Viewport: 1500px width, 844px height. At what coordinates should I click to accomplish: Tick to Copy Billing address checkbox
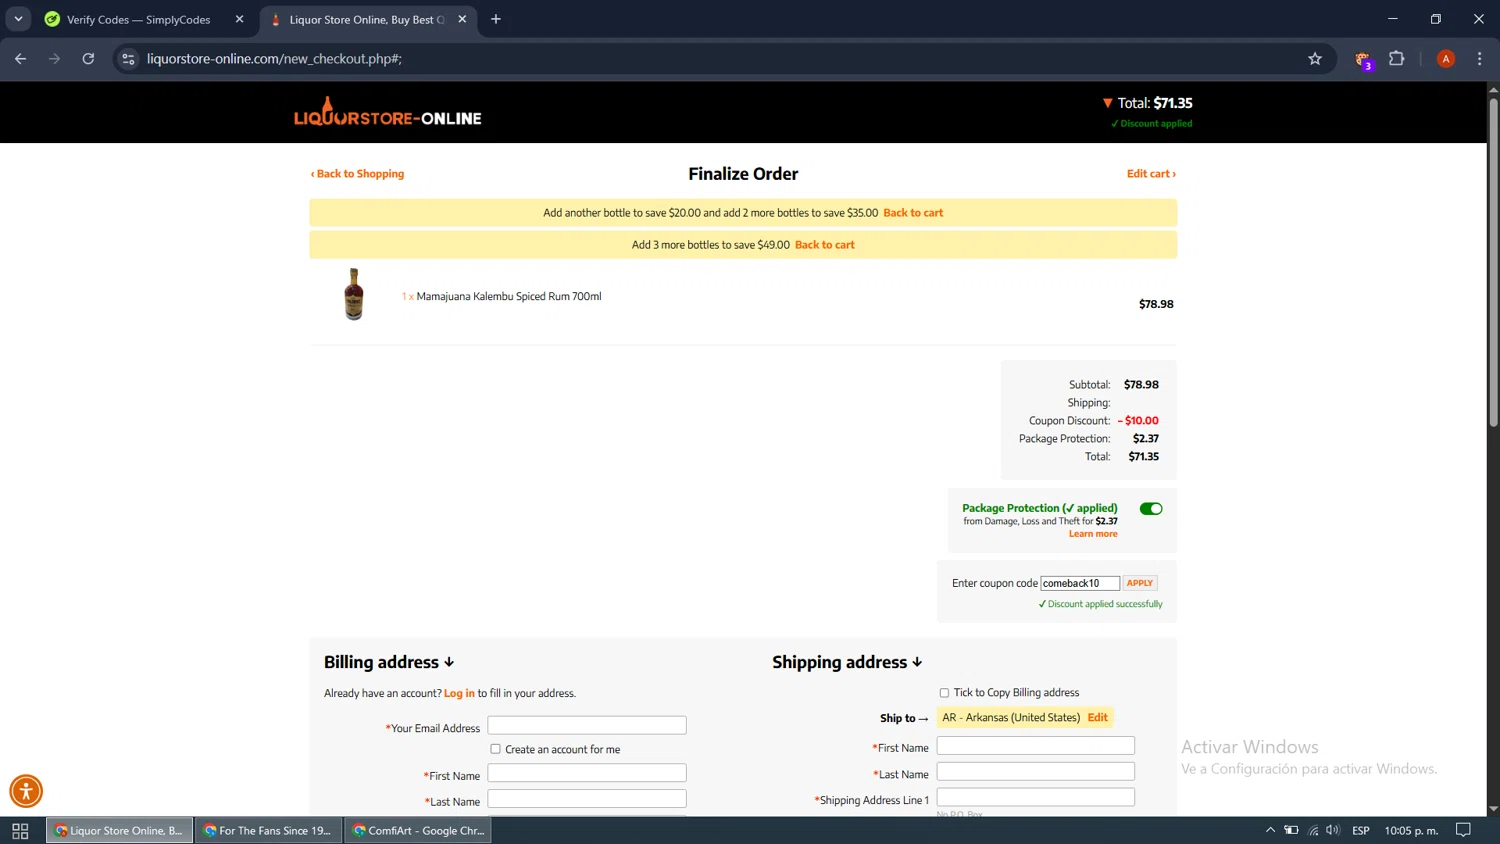coord(944,693)
